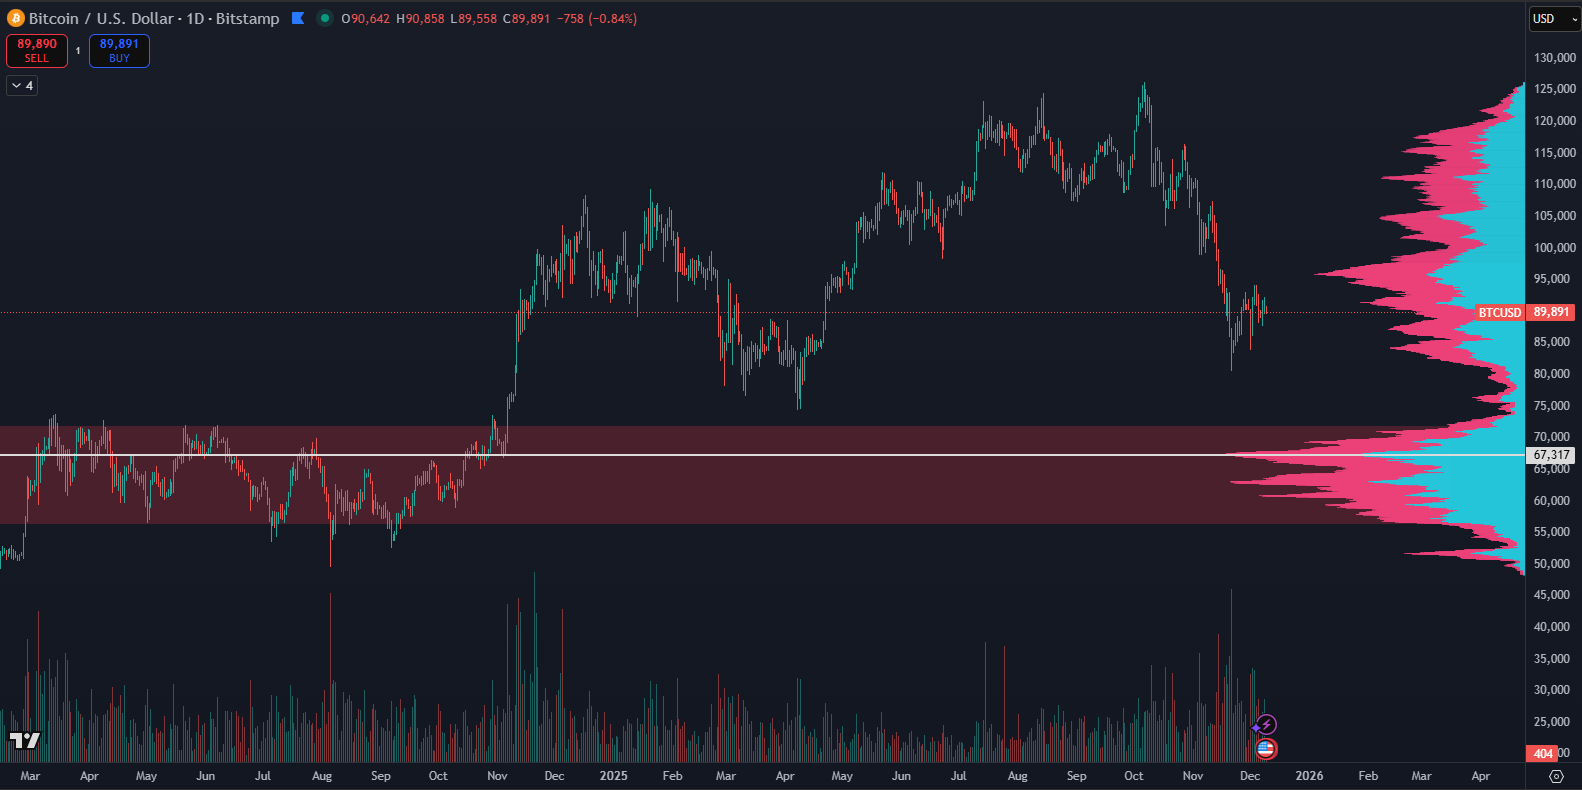
Task: Click the 2025 label on time axis
Action: point(613,776)
